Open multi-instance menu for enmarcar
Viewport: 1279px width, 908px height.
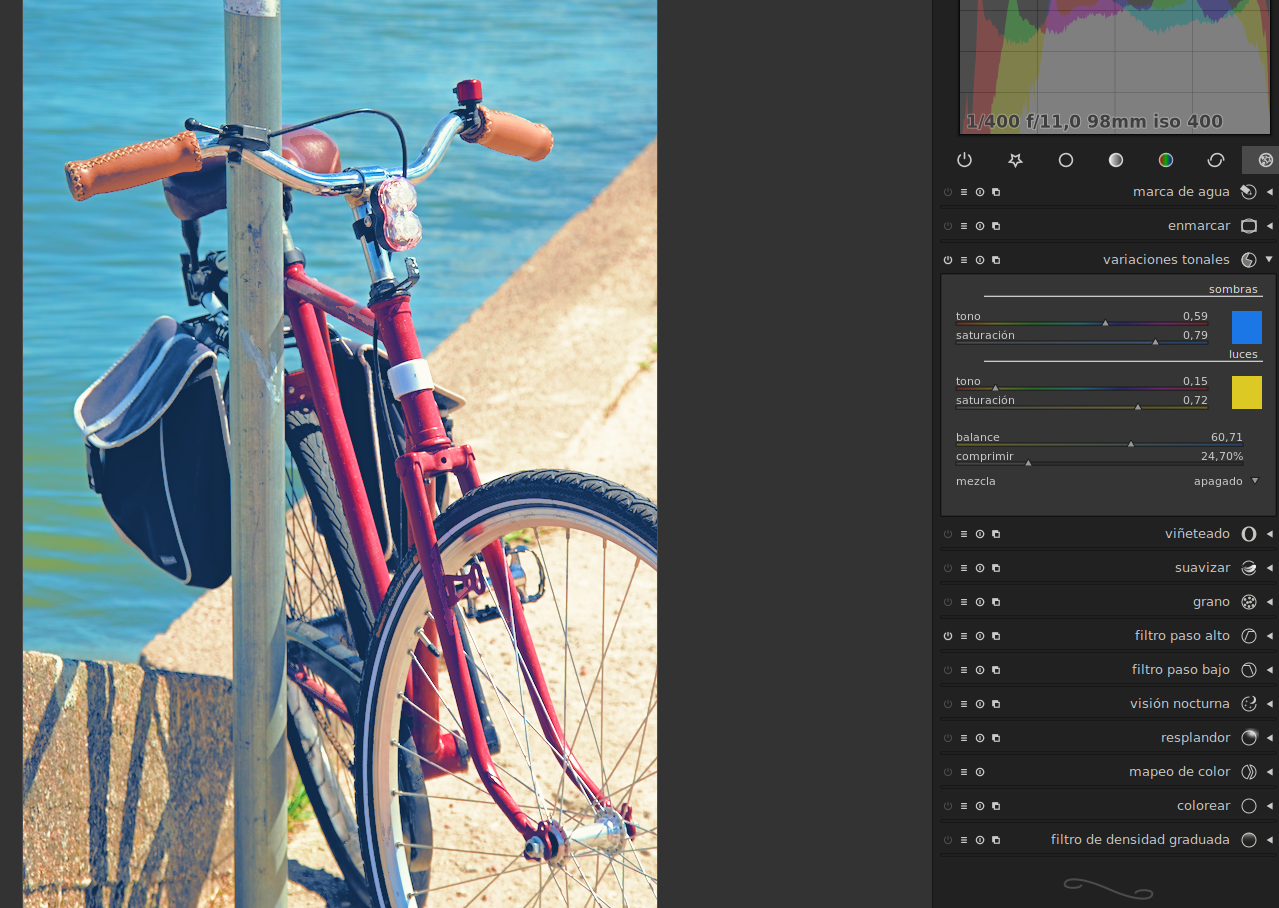[x=996, y=226]
